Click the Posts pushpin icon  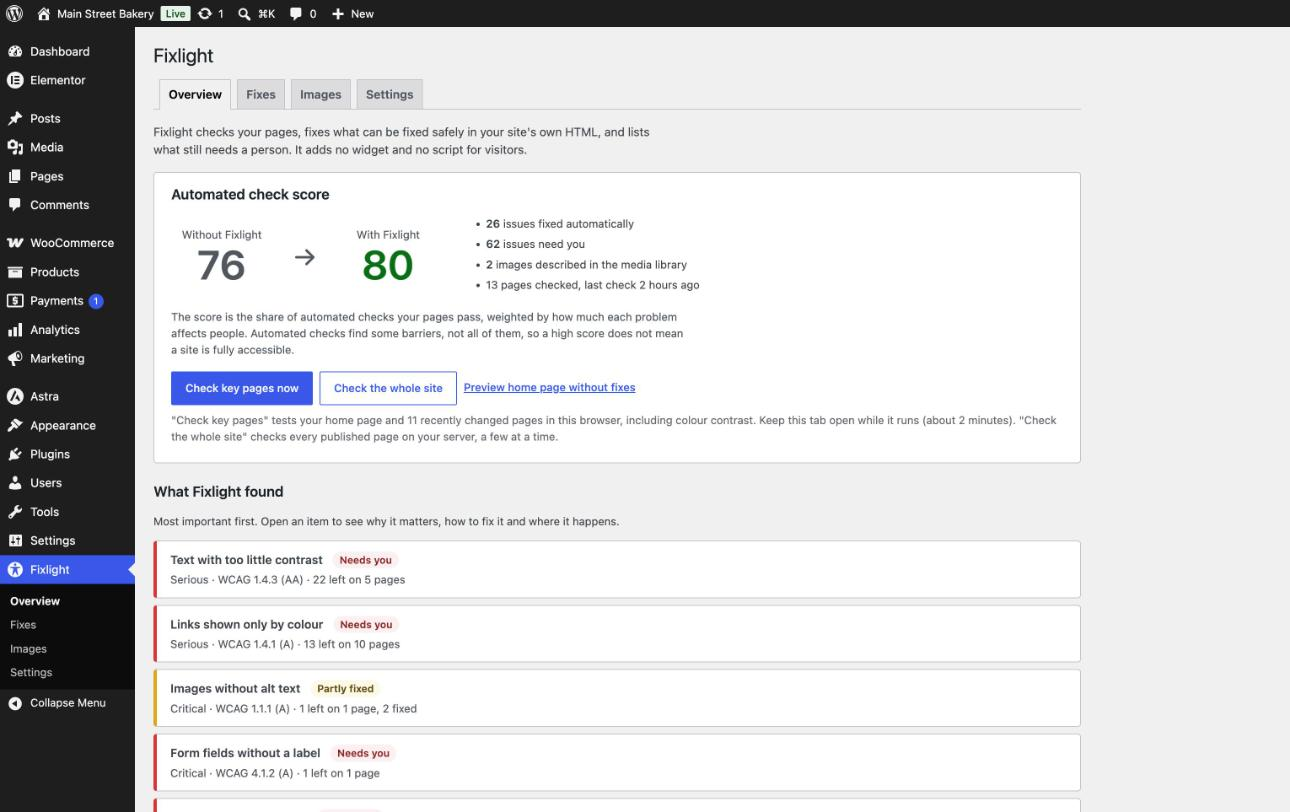pyautogui.click(x=15, y=118)
